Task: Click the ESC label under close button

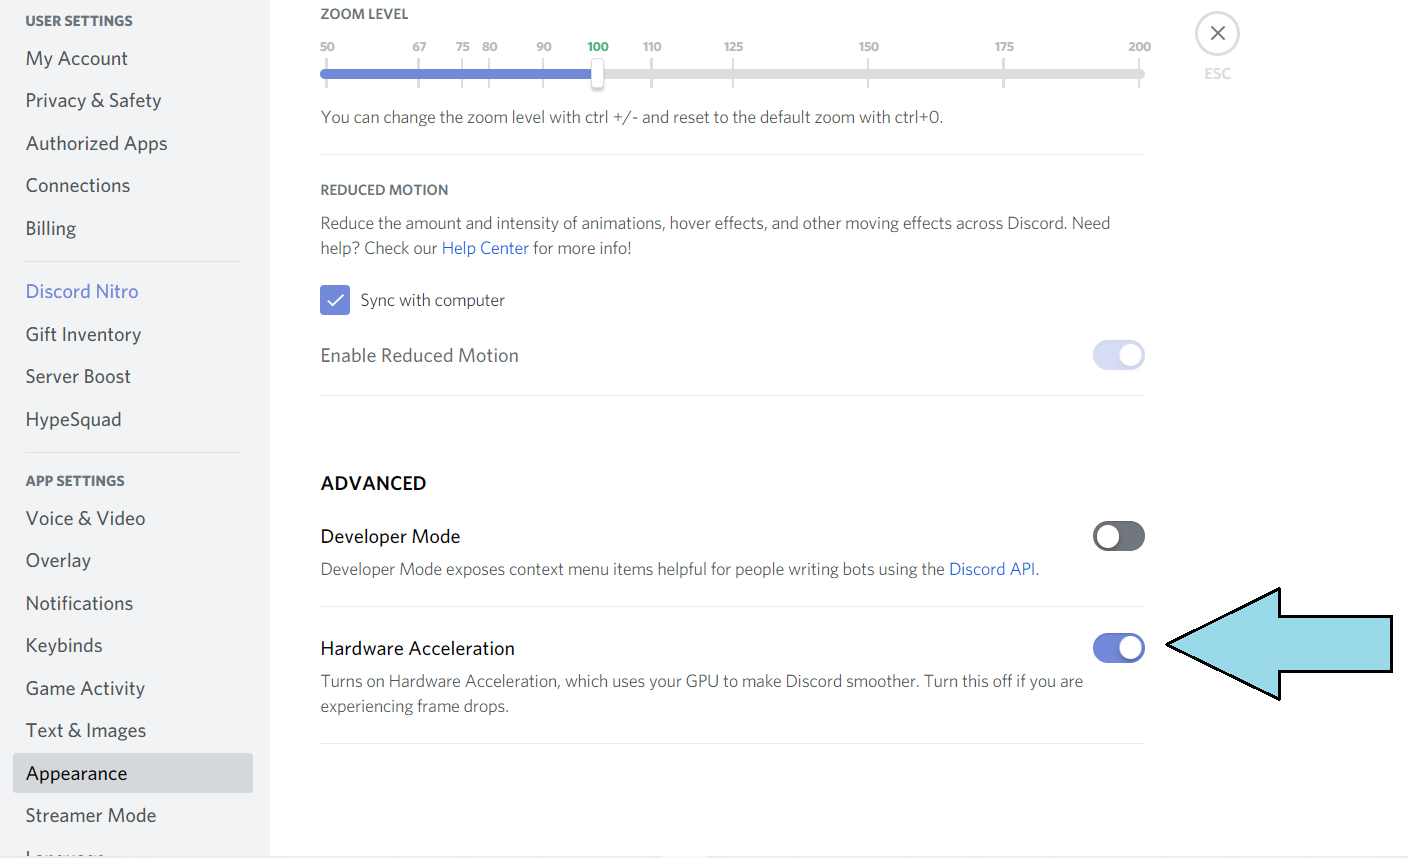Action: (1217, 74)
